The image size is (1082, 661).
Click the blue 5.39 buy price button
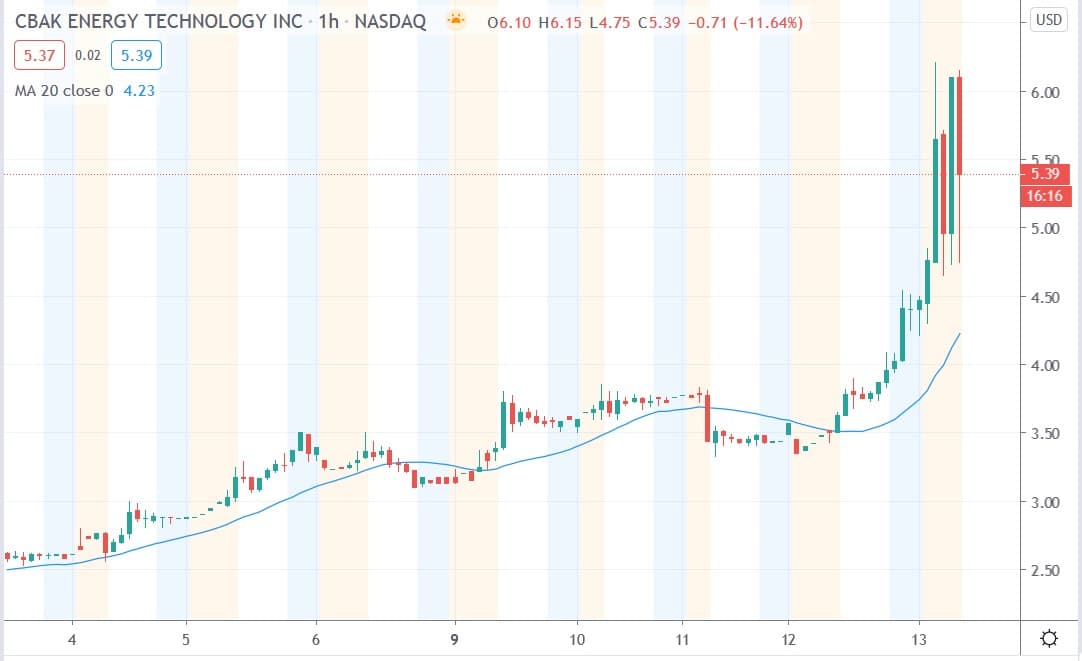click(x=136, y=57)
